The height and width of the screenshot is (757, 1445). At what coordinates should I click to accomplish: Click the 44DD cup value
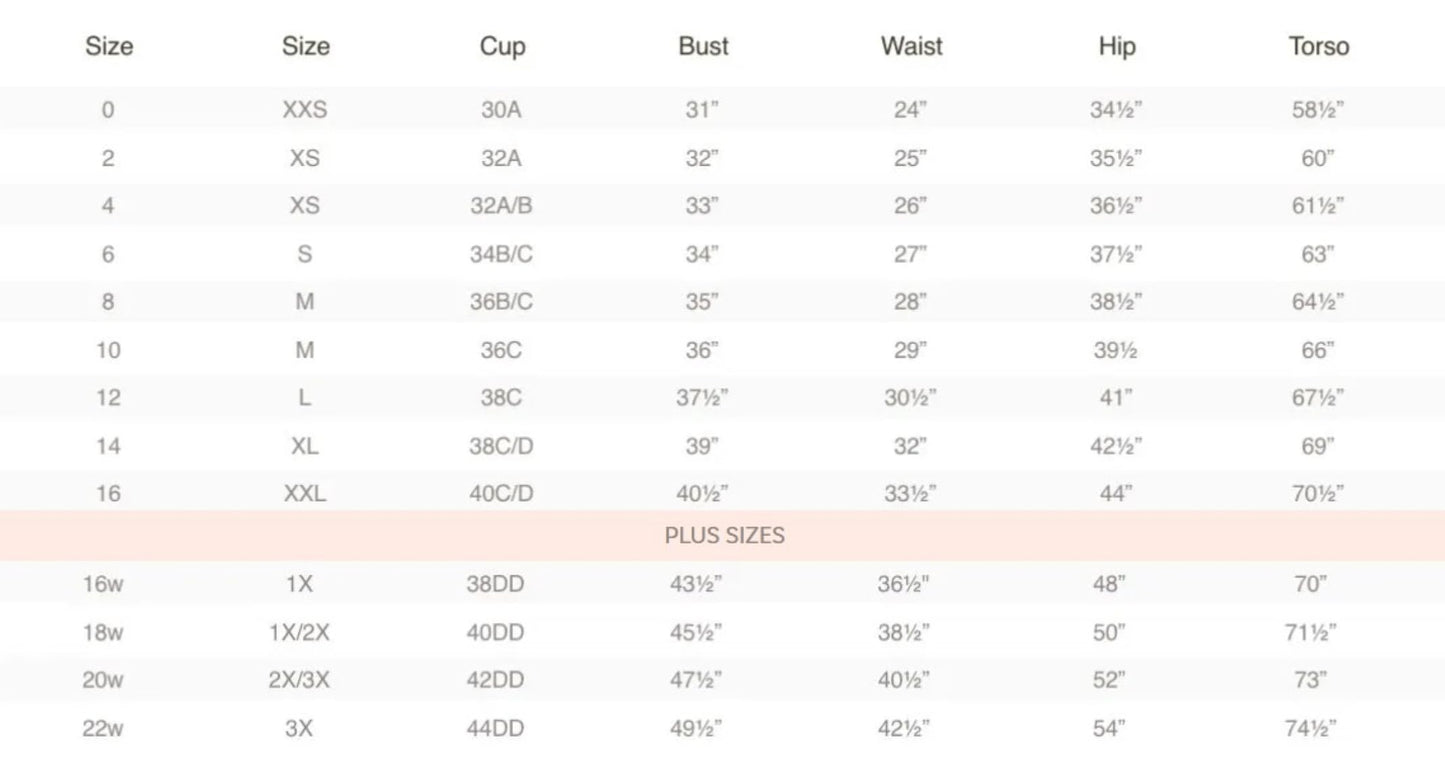(x=495, y=729)
